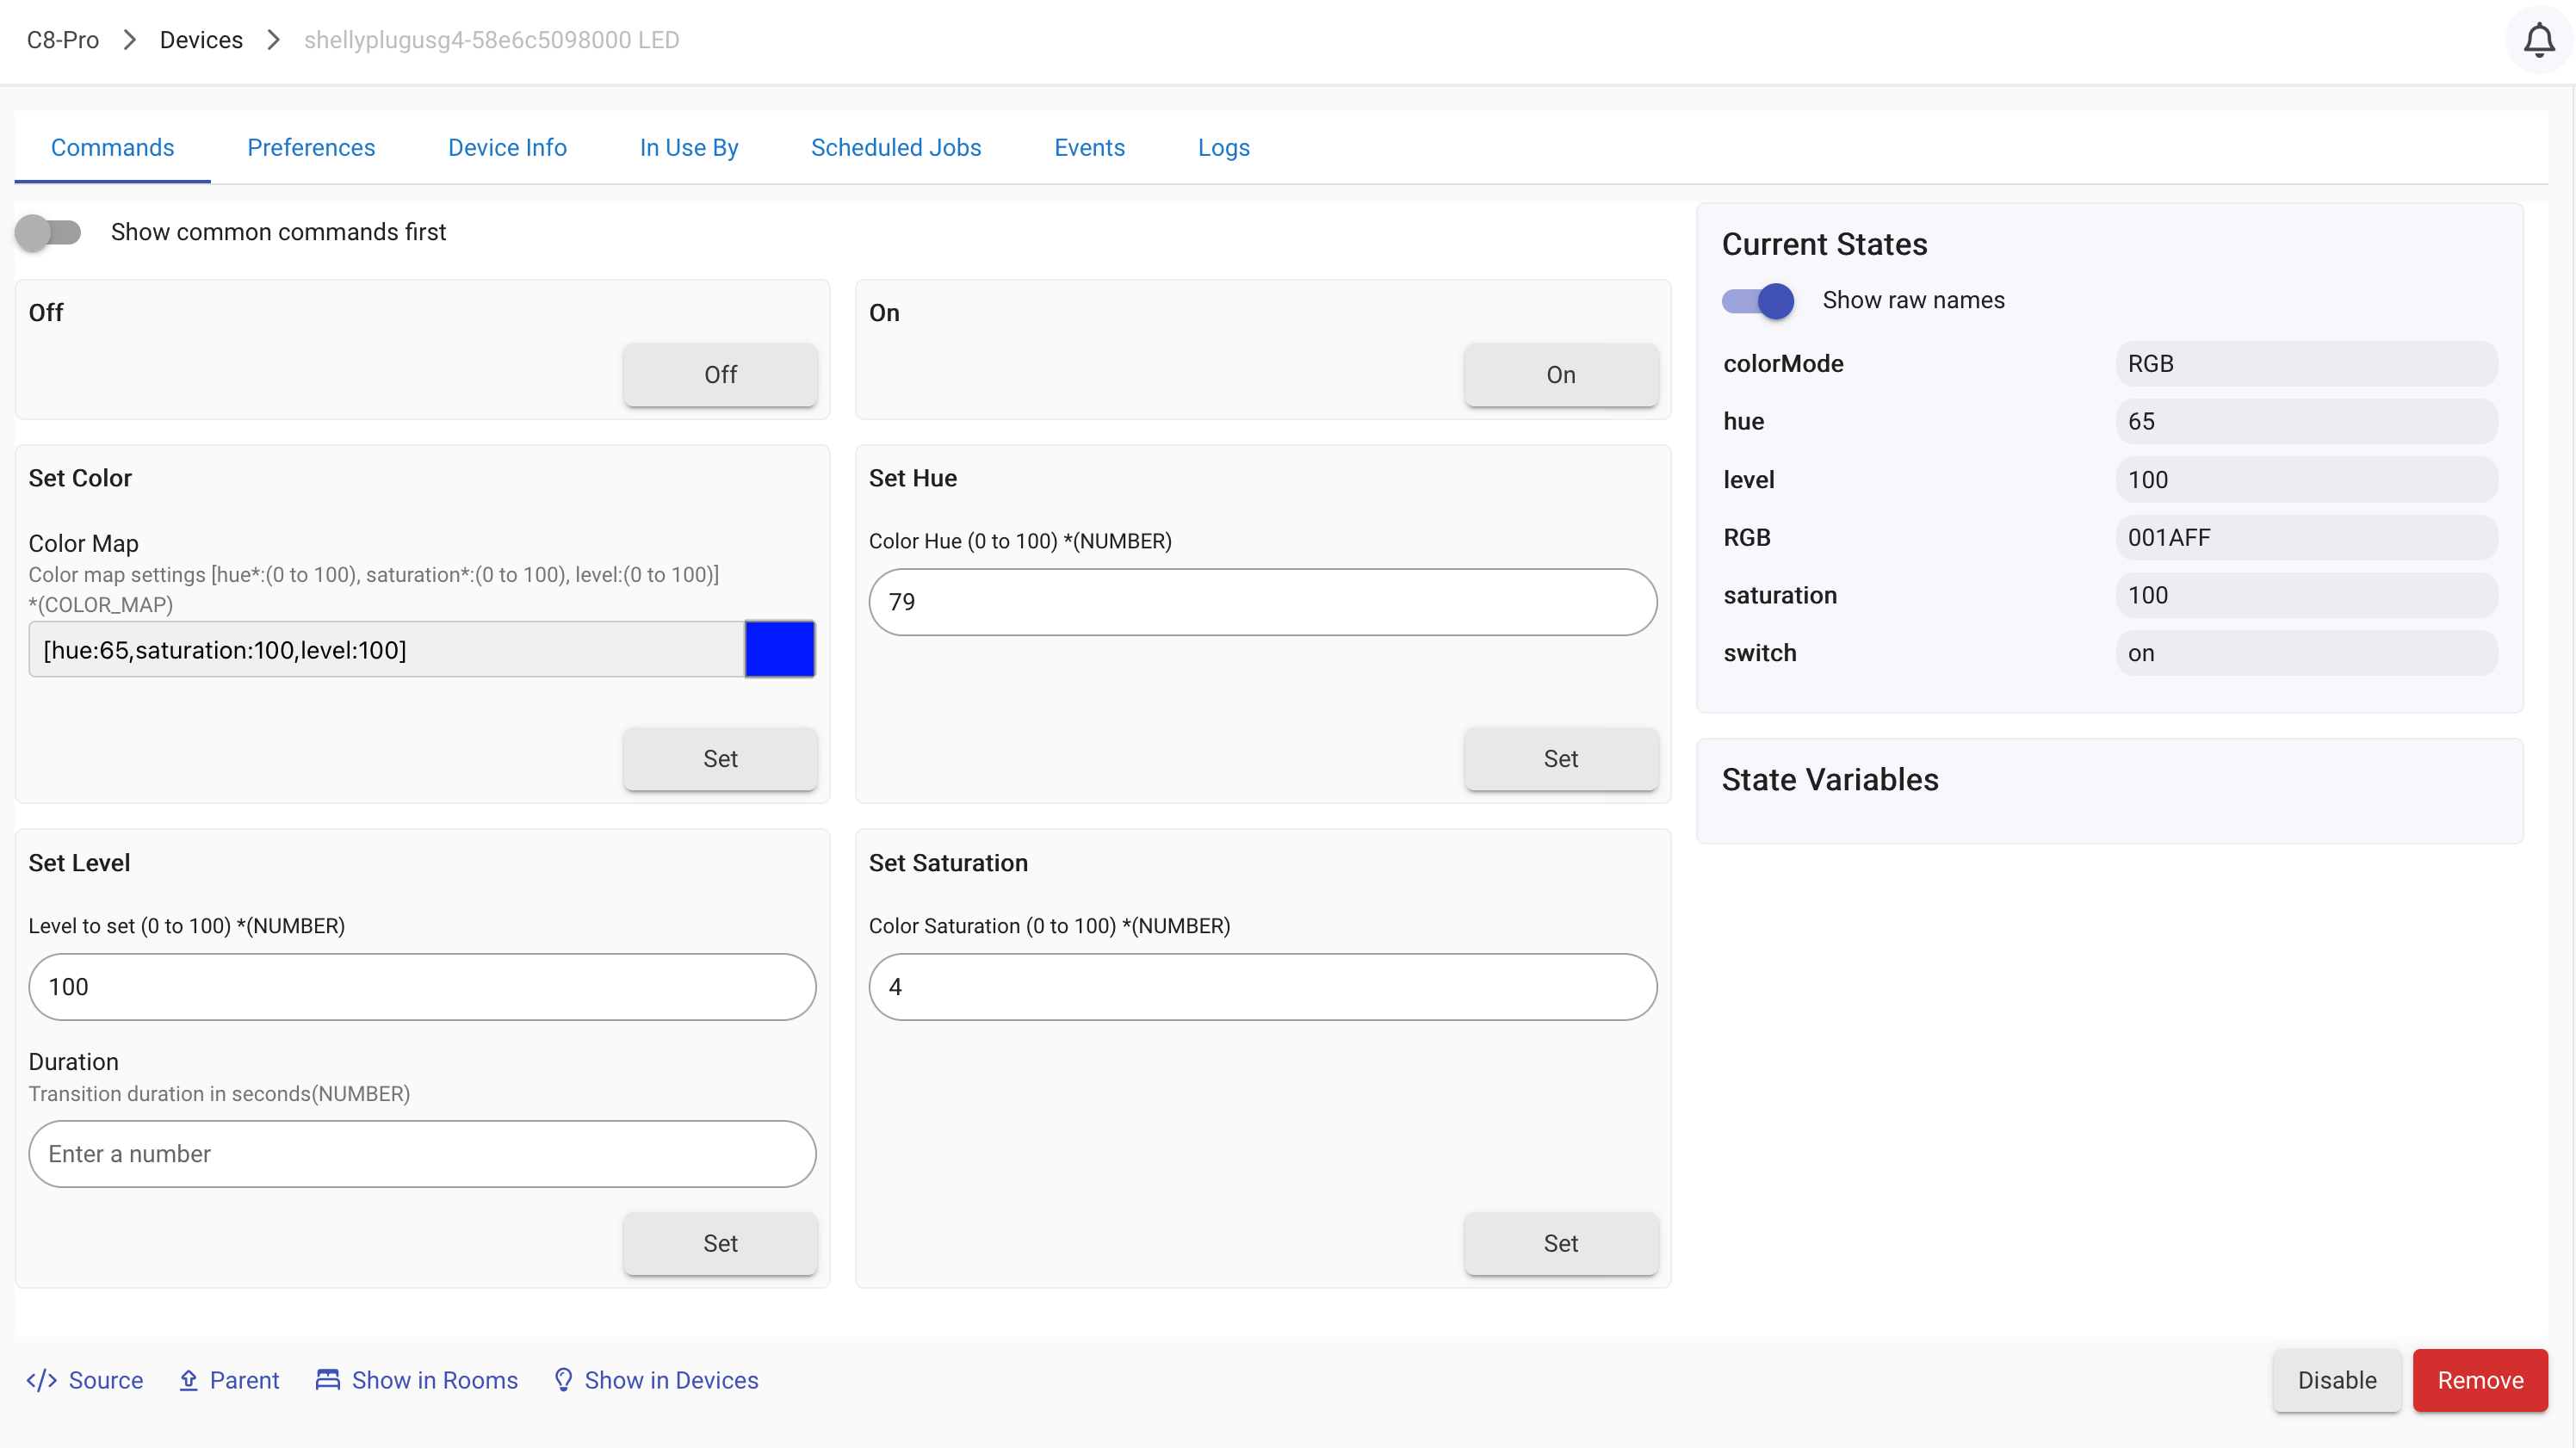Click the Parent upload arrow icon
This screenshot has width=2576, height=1448.
pos(188,1380)
